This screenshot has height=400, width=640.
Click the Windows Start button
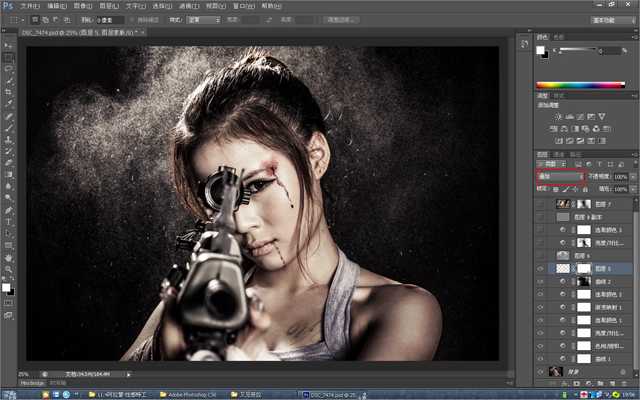(10, 394)
